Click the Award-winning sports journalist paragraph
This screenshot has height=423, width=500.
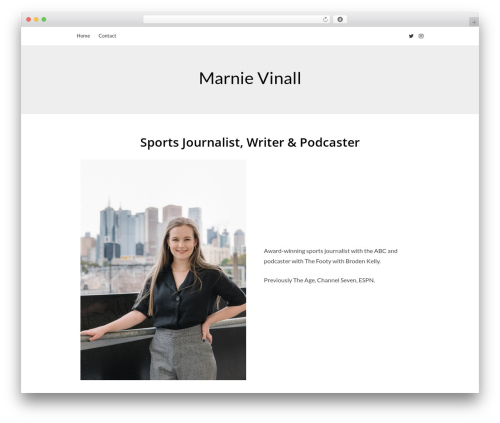(330, 256)
